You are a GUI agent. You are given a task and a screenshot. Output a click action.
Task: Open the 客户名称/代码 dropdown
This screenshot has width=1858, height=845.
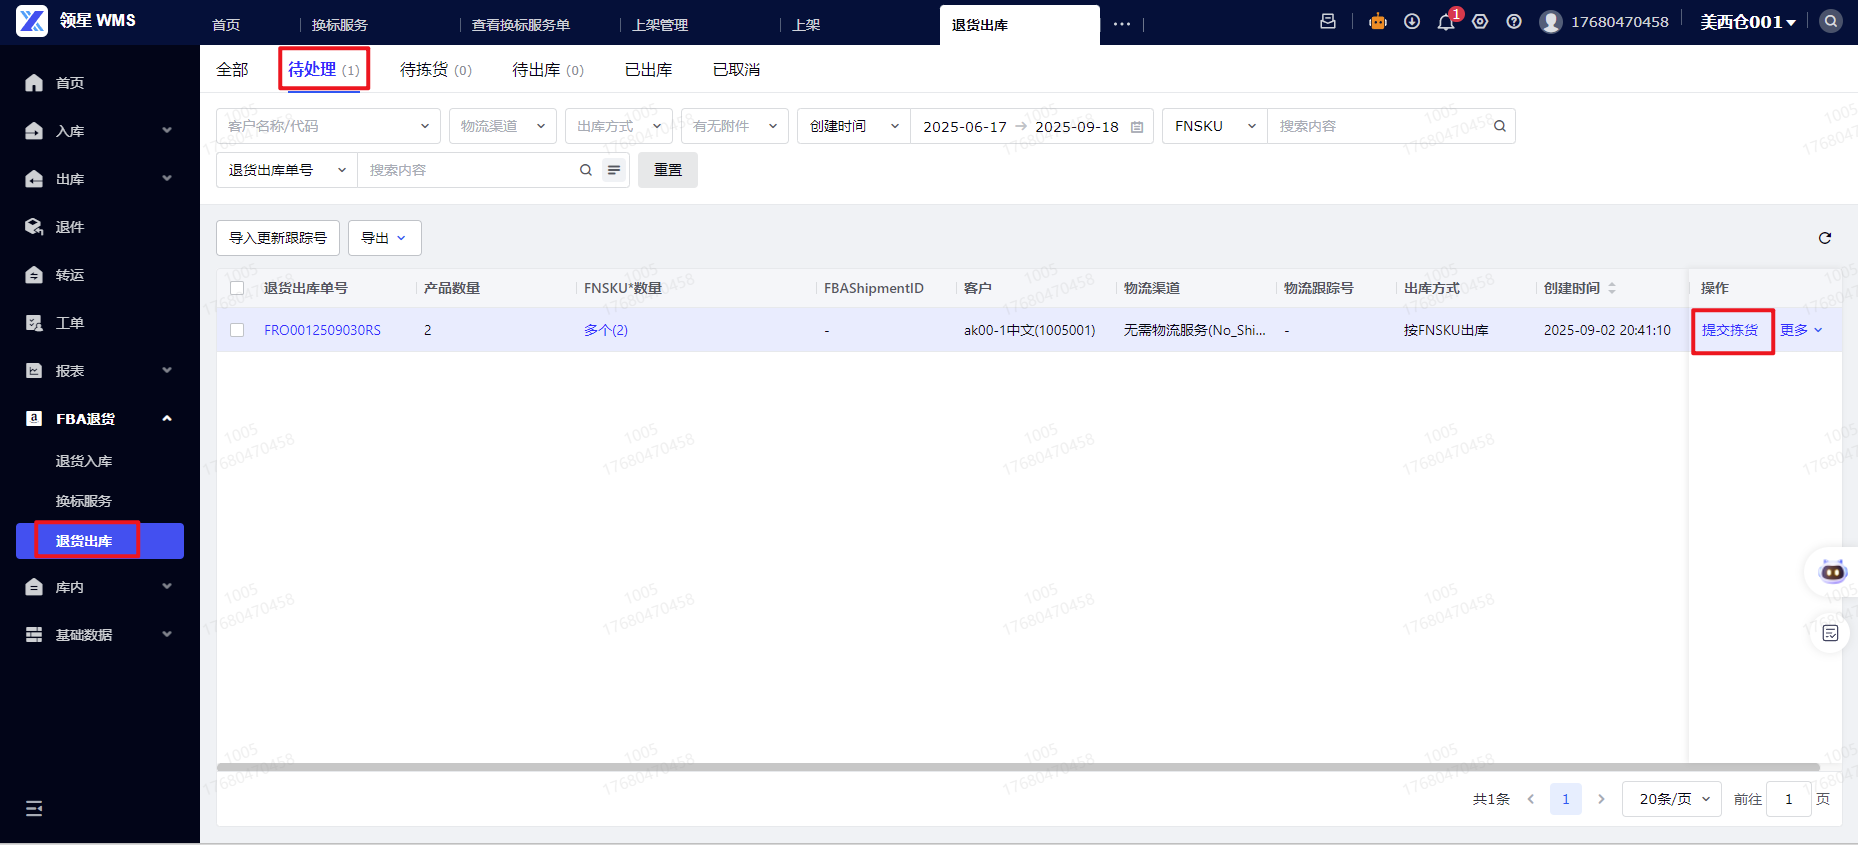coord(328,126)
